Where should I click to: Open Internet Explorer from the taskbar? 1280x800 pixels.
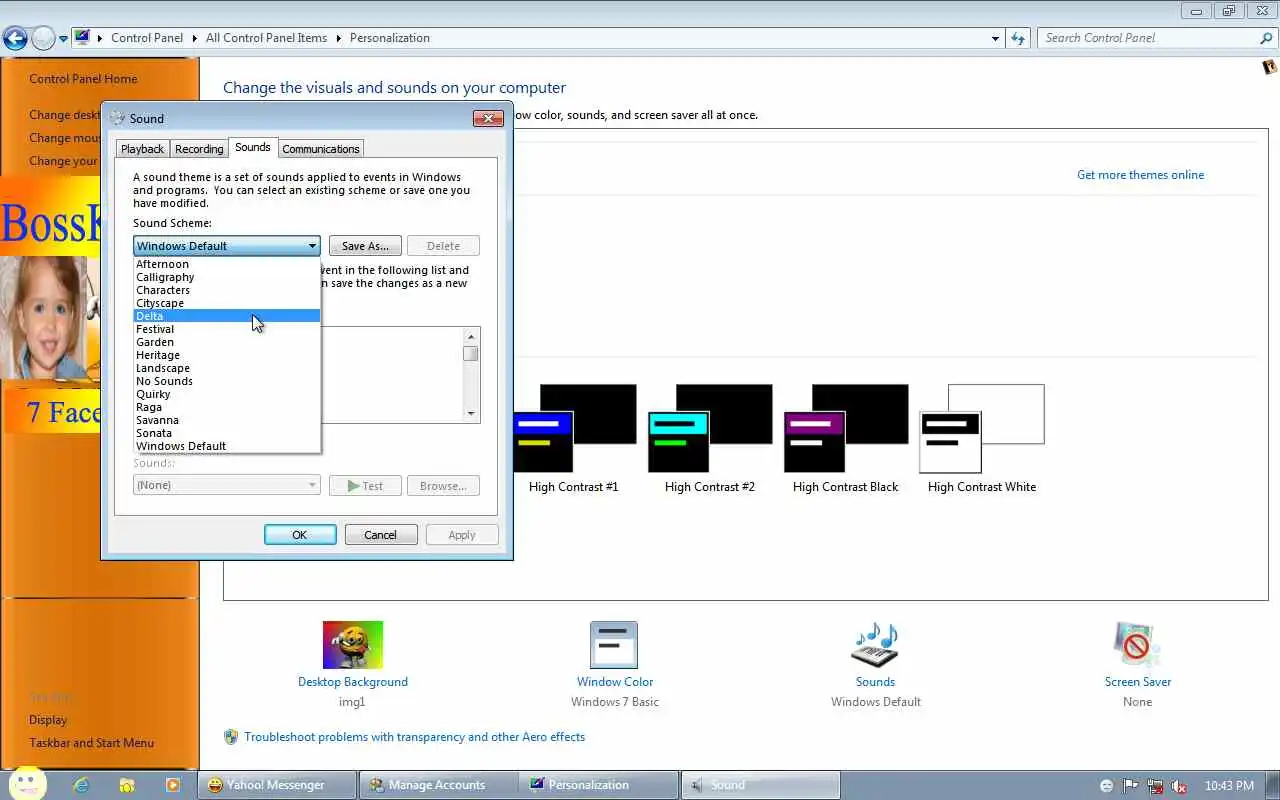(82, 785)
